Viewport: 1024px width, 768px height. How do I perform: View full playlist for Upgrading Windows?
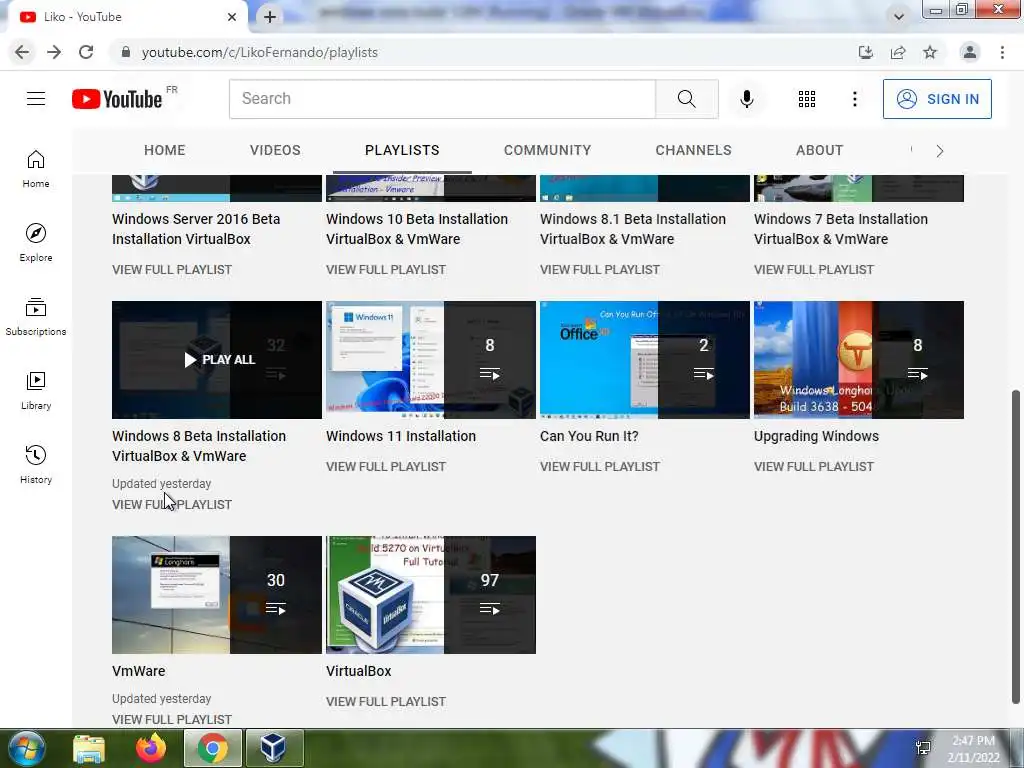click(814, 467)
